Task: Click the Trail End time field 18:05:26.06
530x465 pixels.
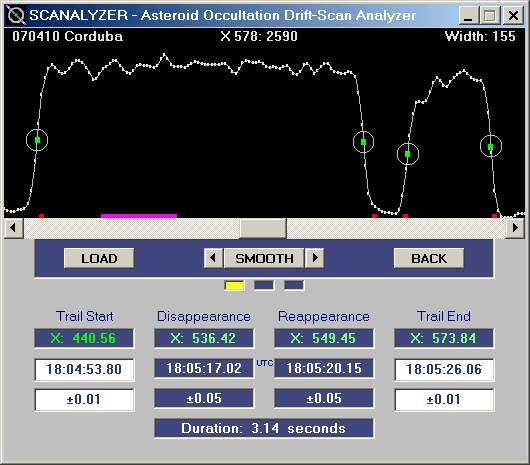Action: tap(444, 369)
